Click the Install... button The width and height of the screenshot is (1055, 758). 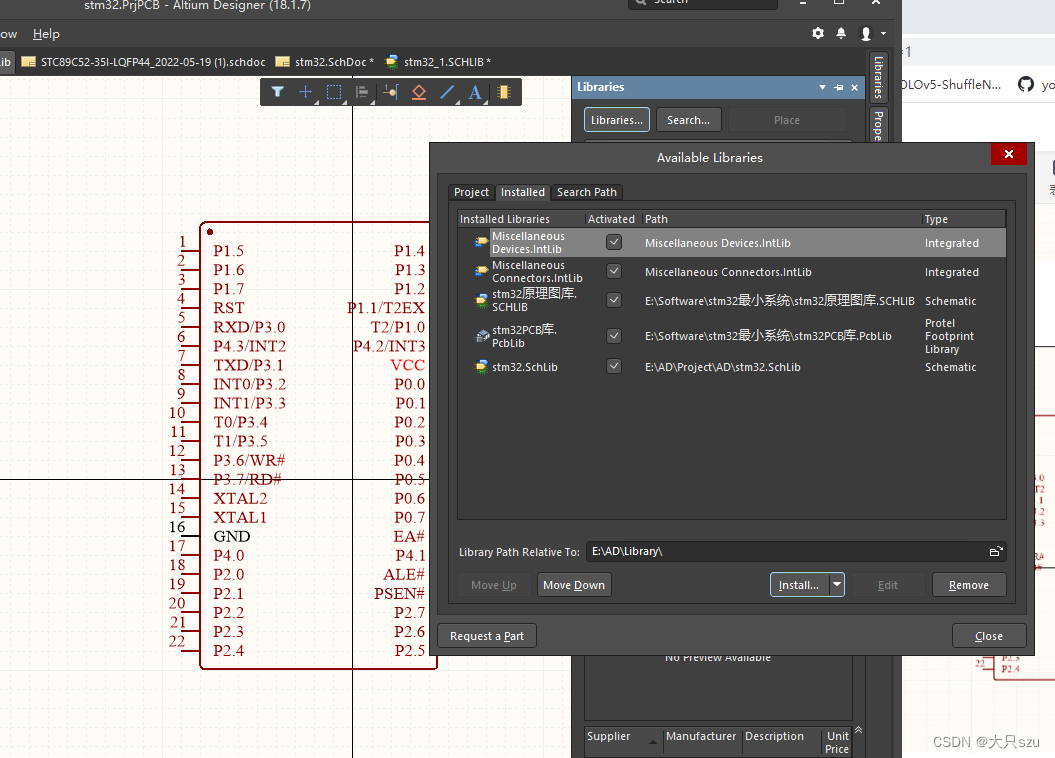click(x=799, y=585)
